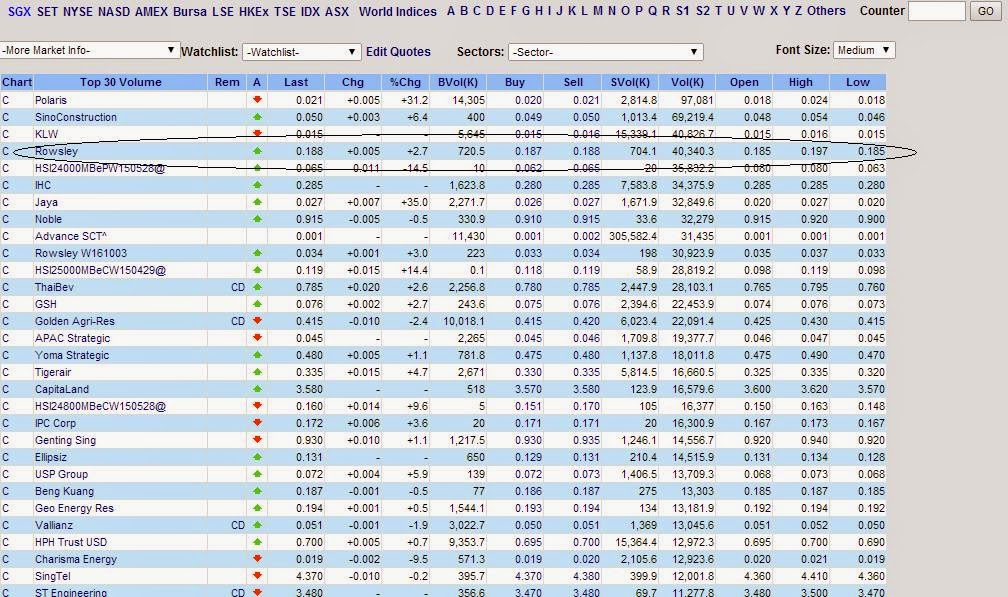Filter counters by letter M

pyautogui.click(x=598, y=11)
